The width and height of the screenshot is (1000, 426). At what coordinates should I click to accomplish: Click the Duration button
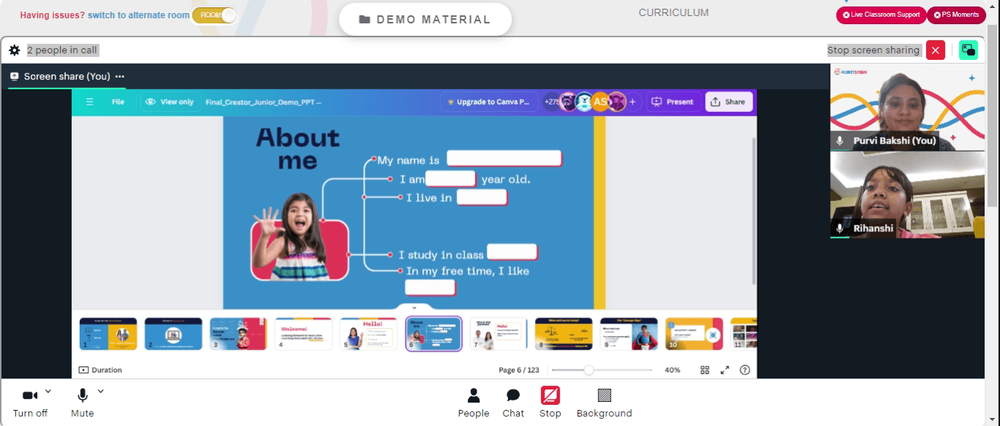point(100,370)
